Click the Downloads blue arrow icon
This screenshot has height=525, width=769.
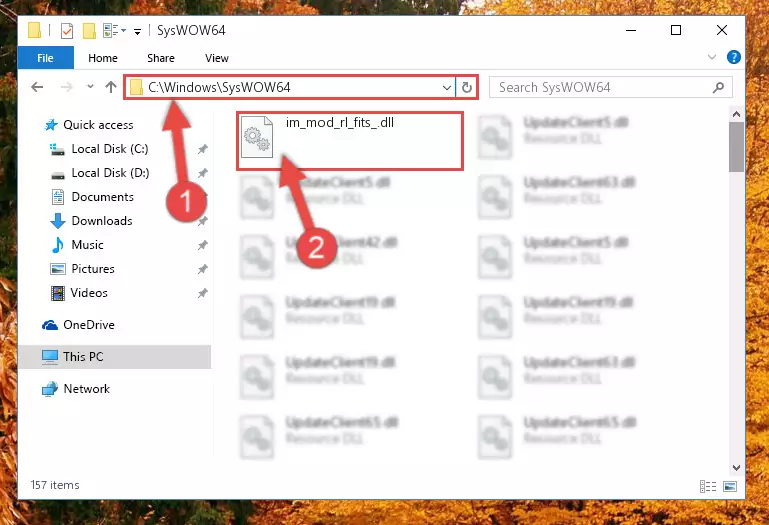pos(58,221)
